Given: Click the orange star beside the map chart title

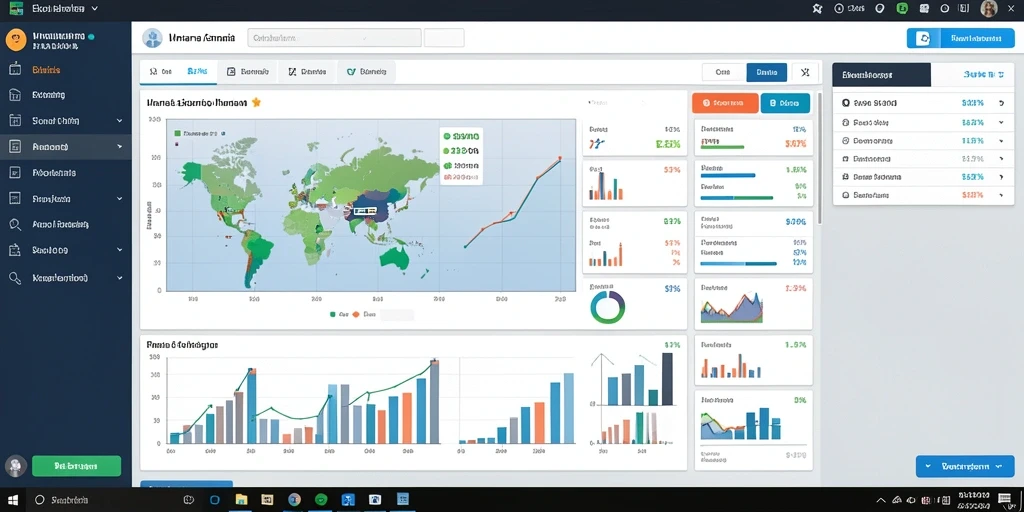Looking at the screenshot, I should click(x=256, y=103).
